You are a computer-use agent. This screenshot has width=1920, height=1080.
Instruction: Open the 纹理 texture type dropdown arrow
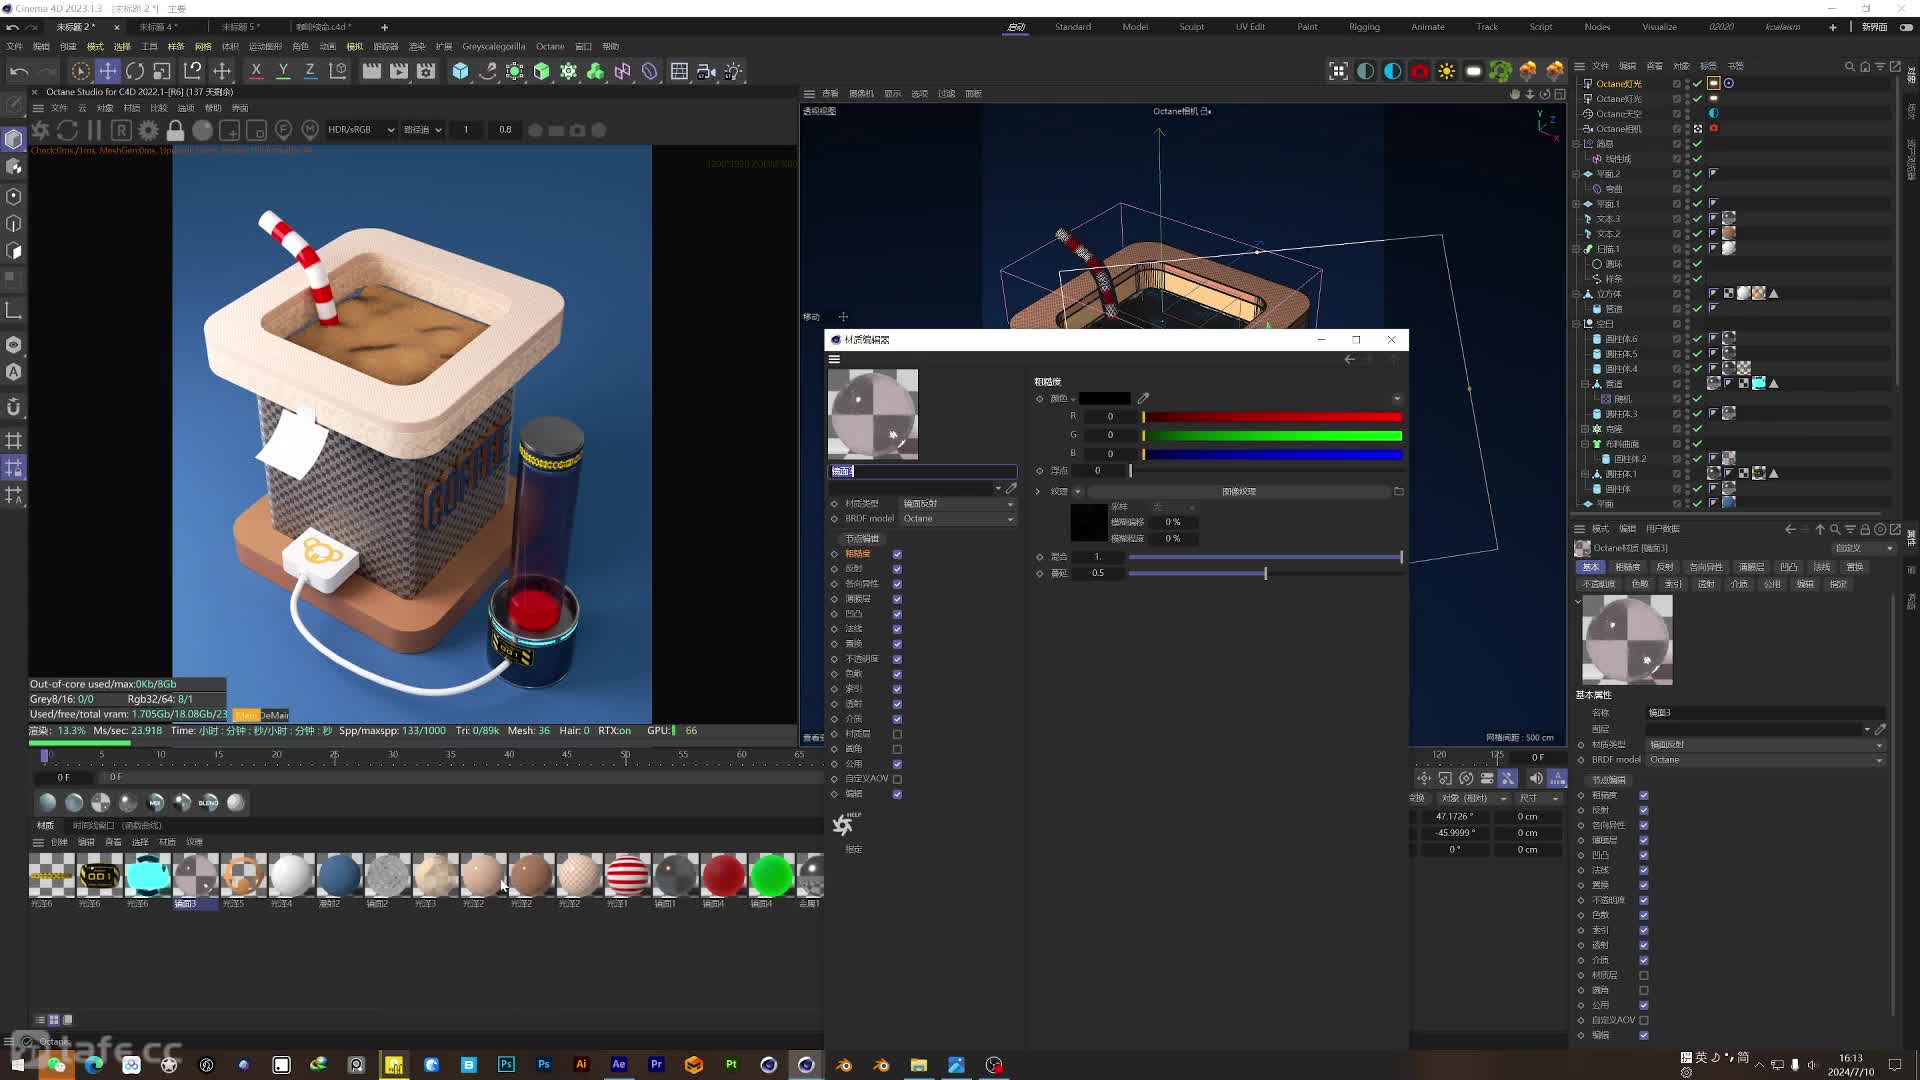pyautogui.click(x=1078, y=491)
